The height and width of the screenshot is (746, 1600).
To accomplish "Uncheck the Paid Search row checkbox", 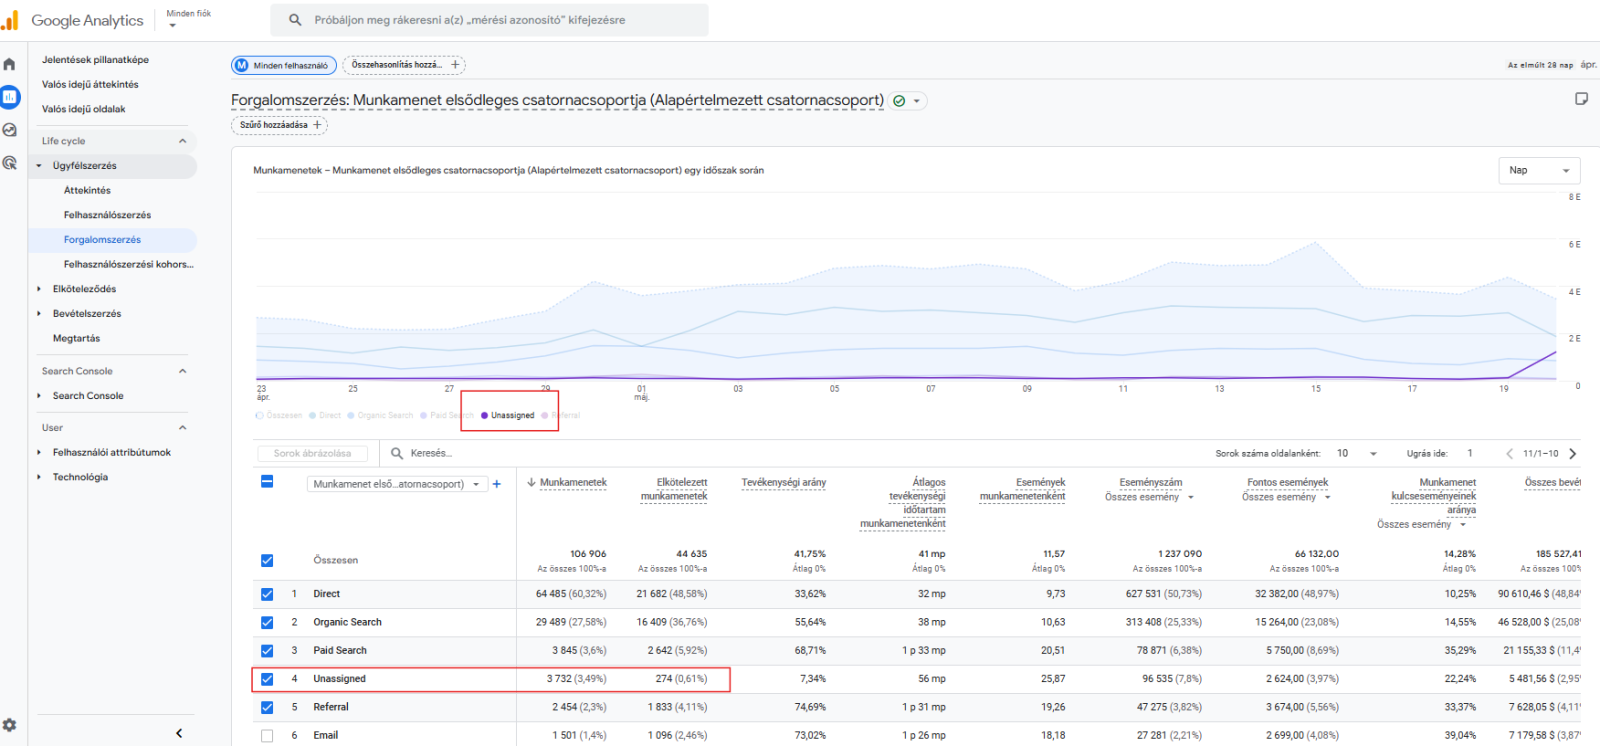I will pos(267,650).
